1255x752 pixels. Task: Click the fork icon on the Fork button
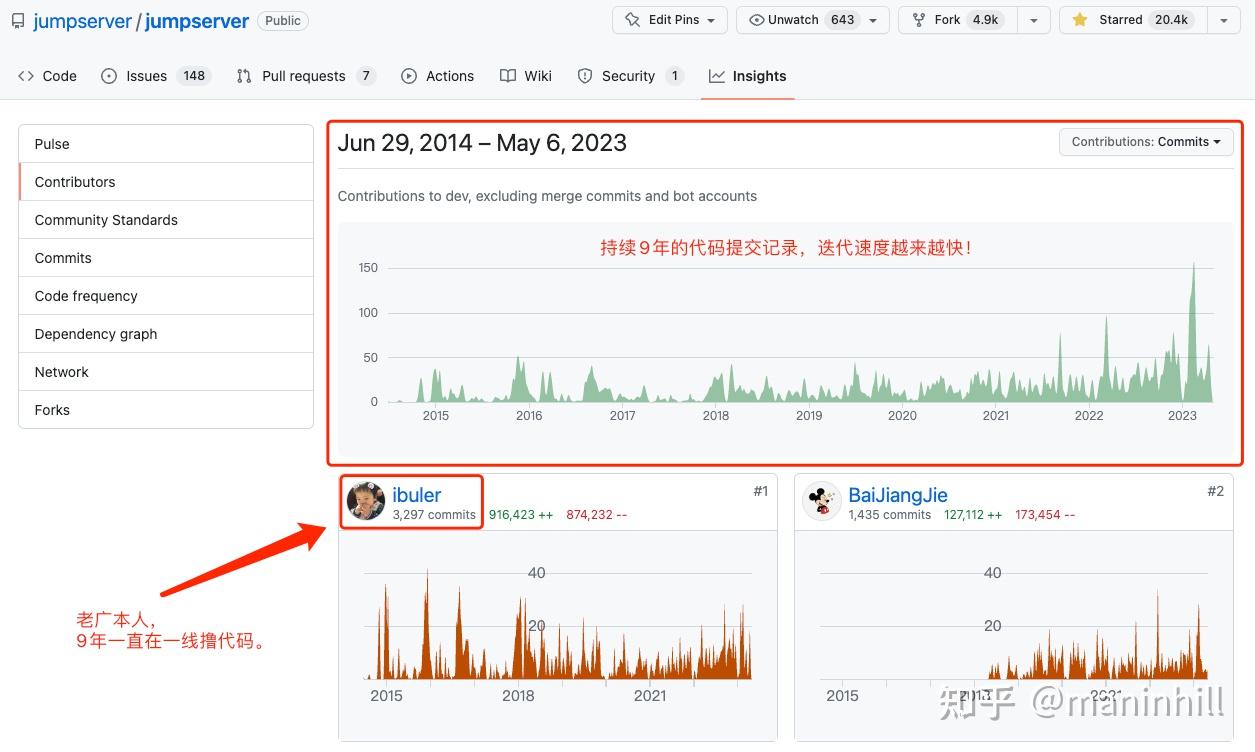pyautogui.click(x=917, y=19)
